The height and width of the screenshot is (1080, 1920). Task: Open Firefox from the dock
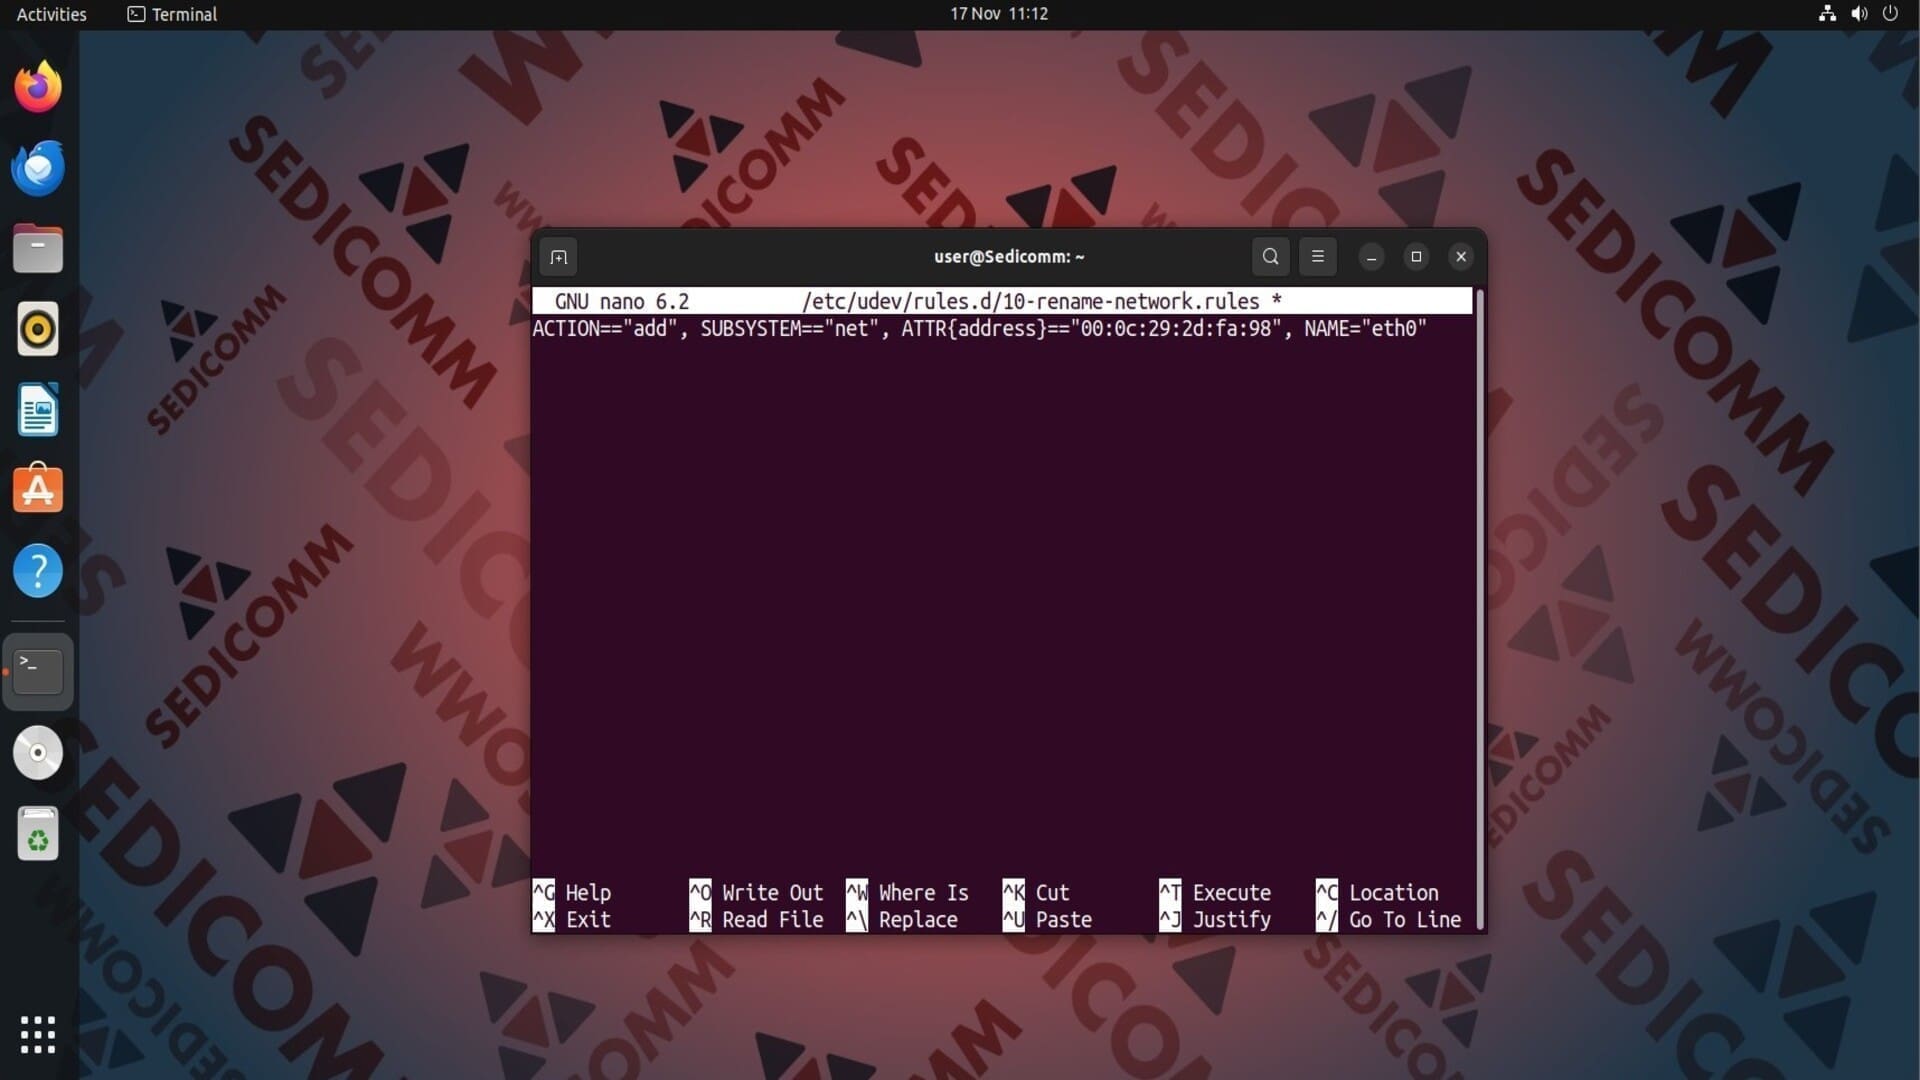coord(38,87)
